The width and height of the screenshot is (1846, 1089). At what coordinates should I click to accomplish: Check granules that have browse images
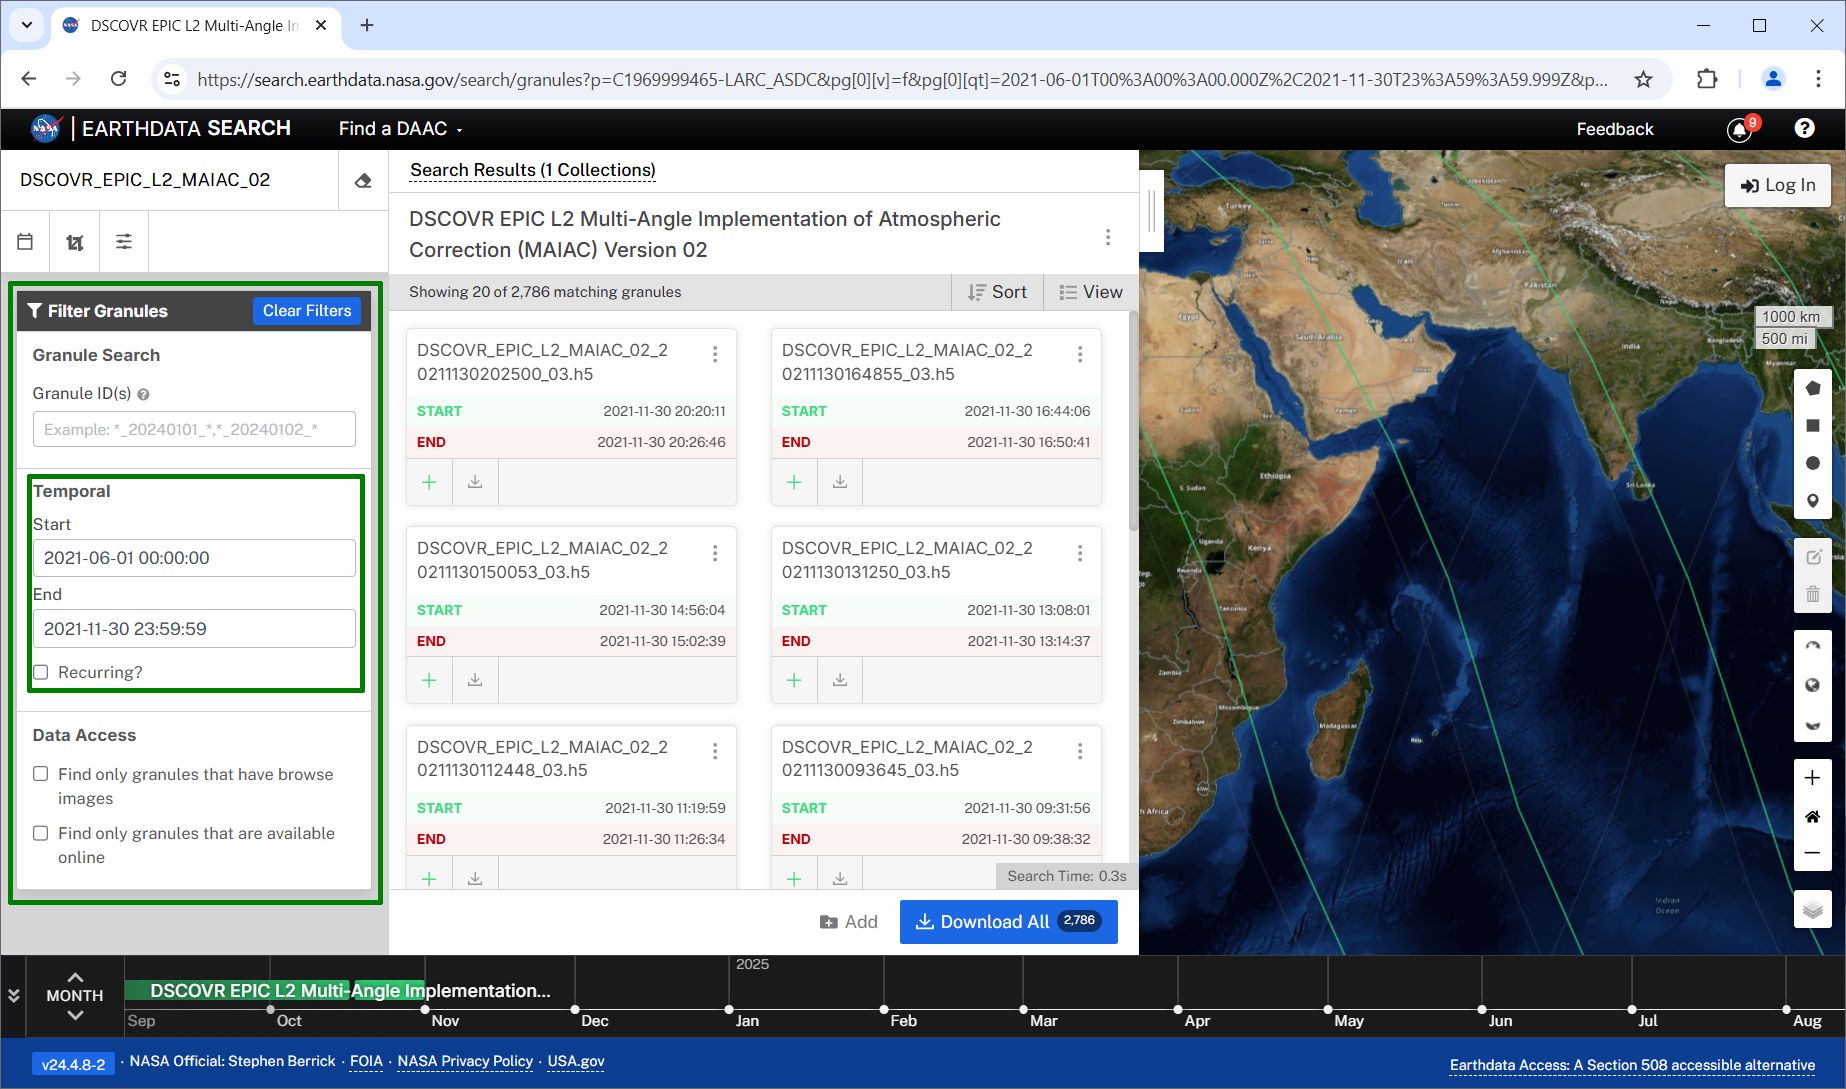click(41, 774)
